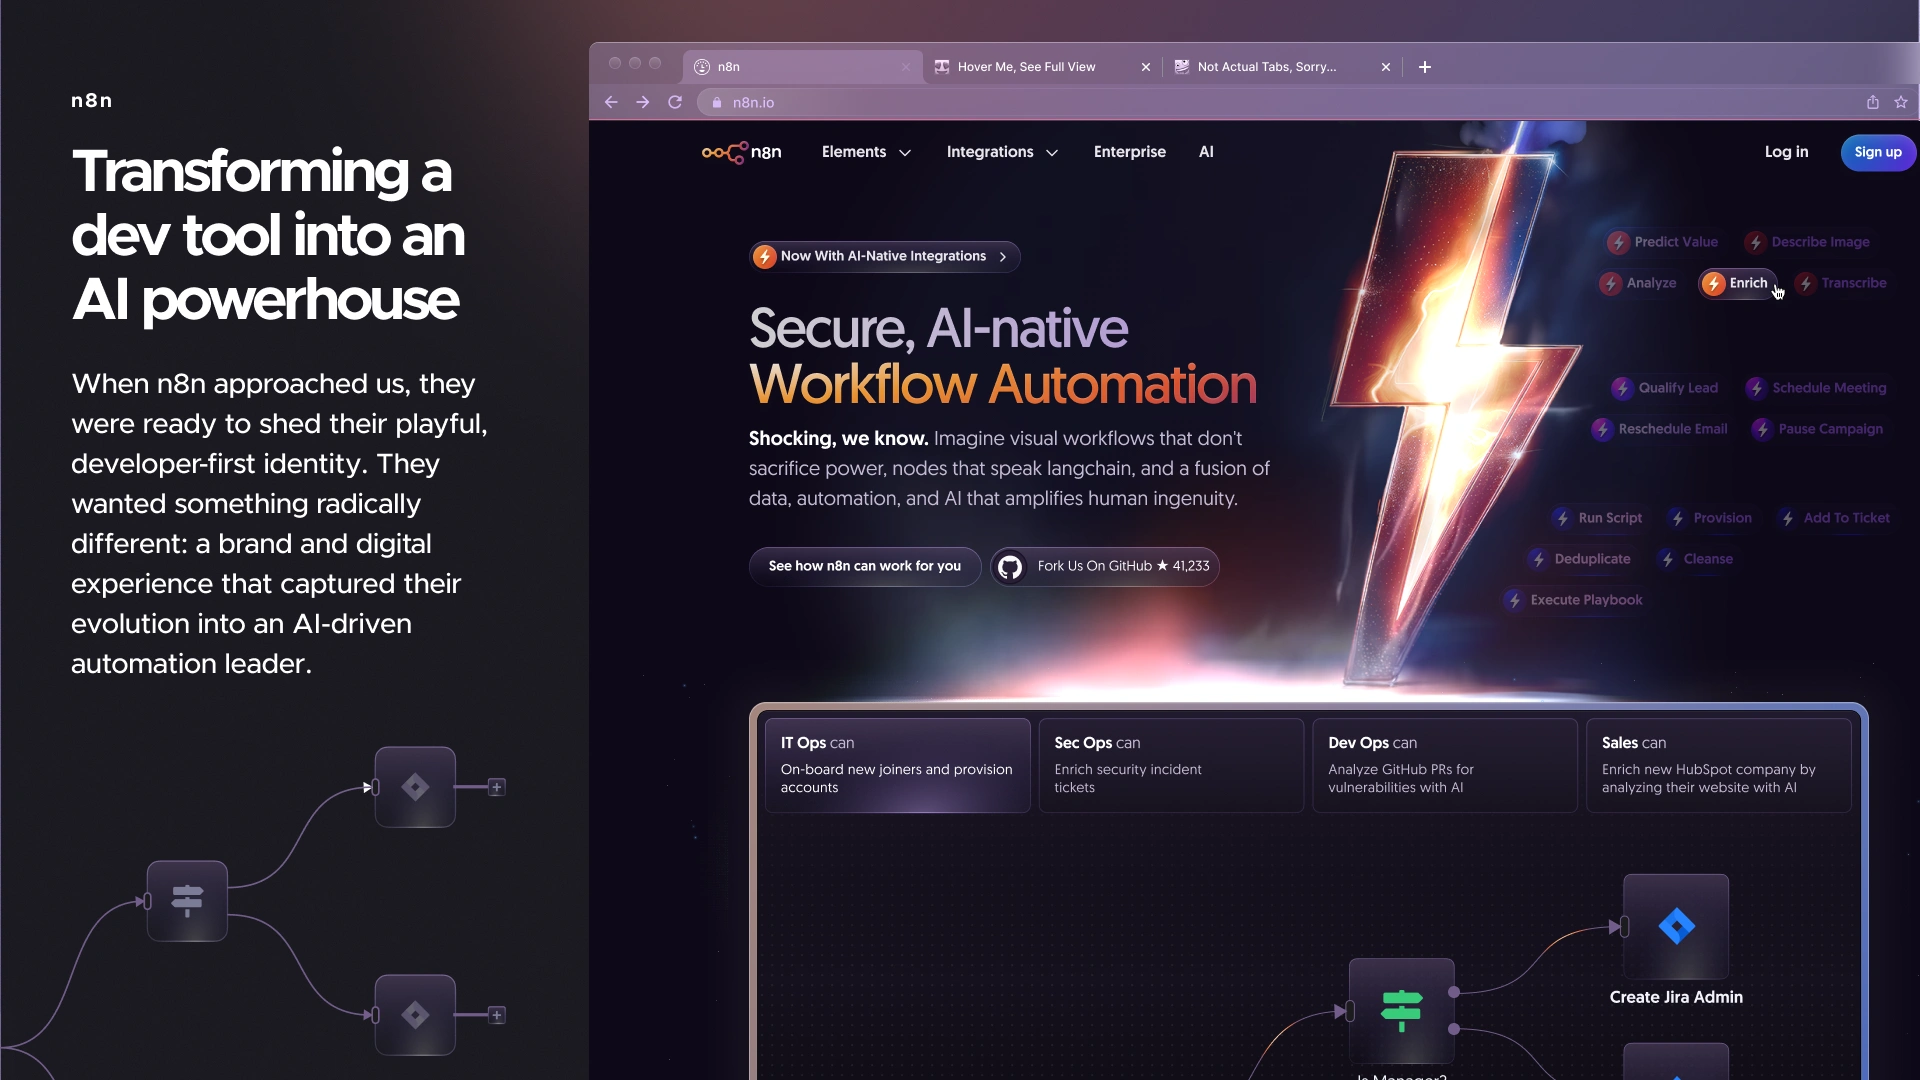
Task: Click the 'Add To Ticket' chip
Action: point(1834,518)
